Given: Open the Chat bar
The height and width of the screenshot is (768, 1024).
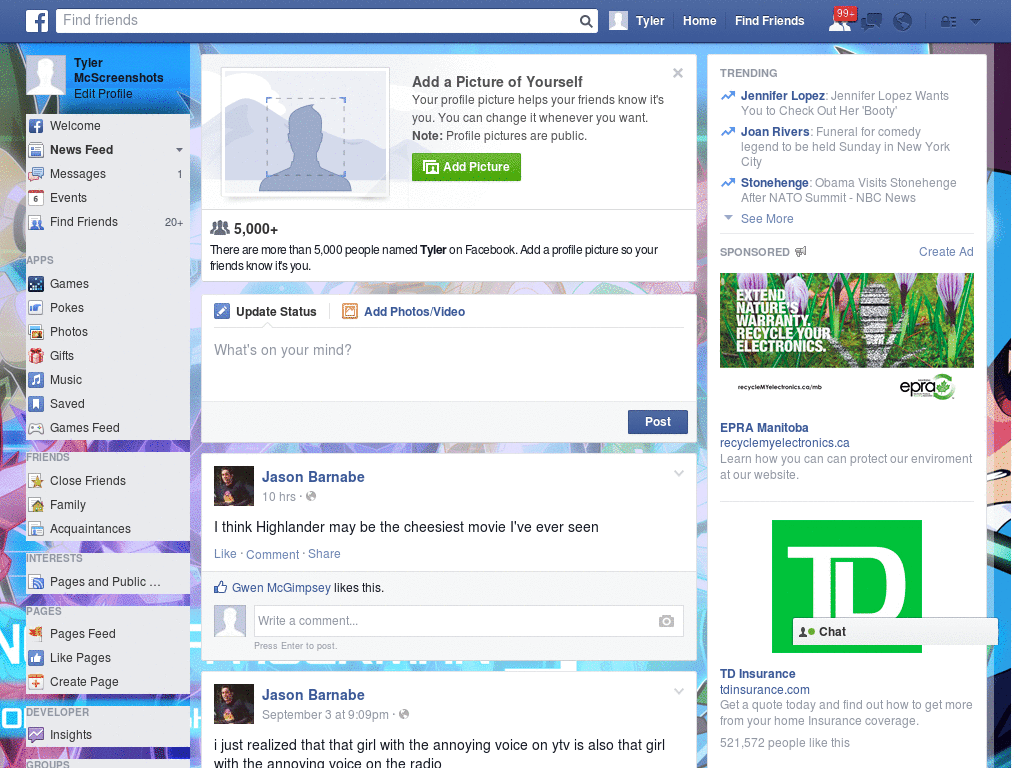Looking at the screenshot, I should point(895,632).
